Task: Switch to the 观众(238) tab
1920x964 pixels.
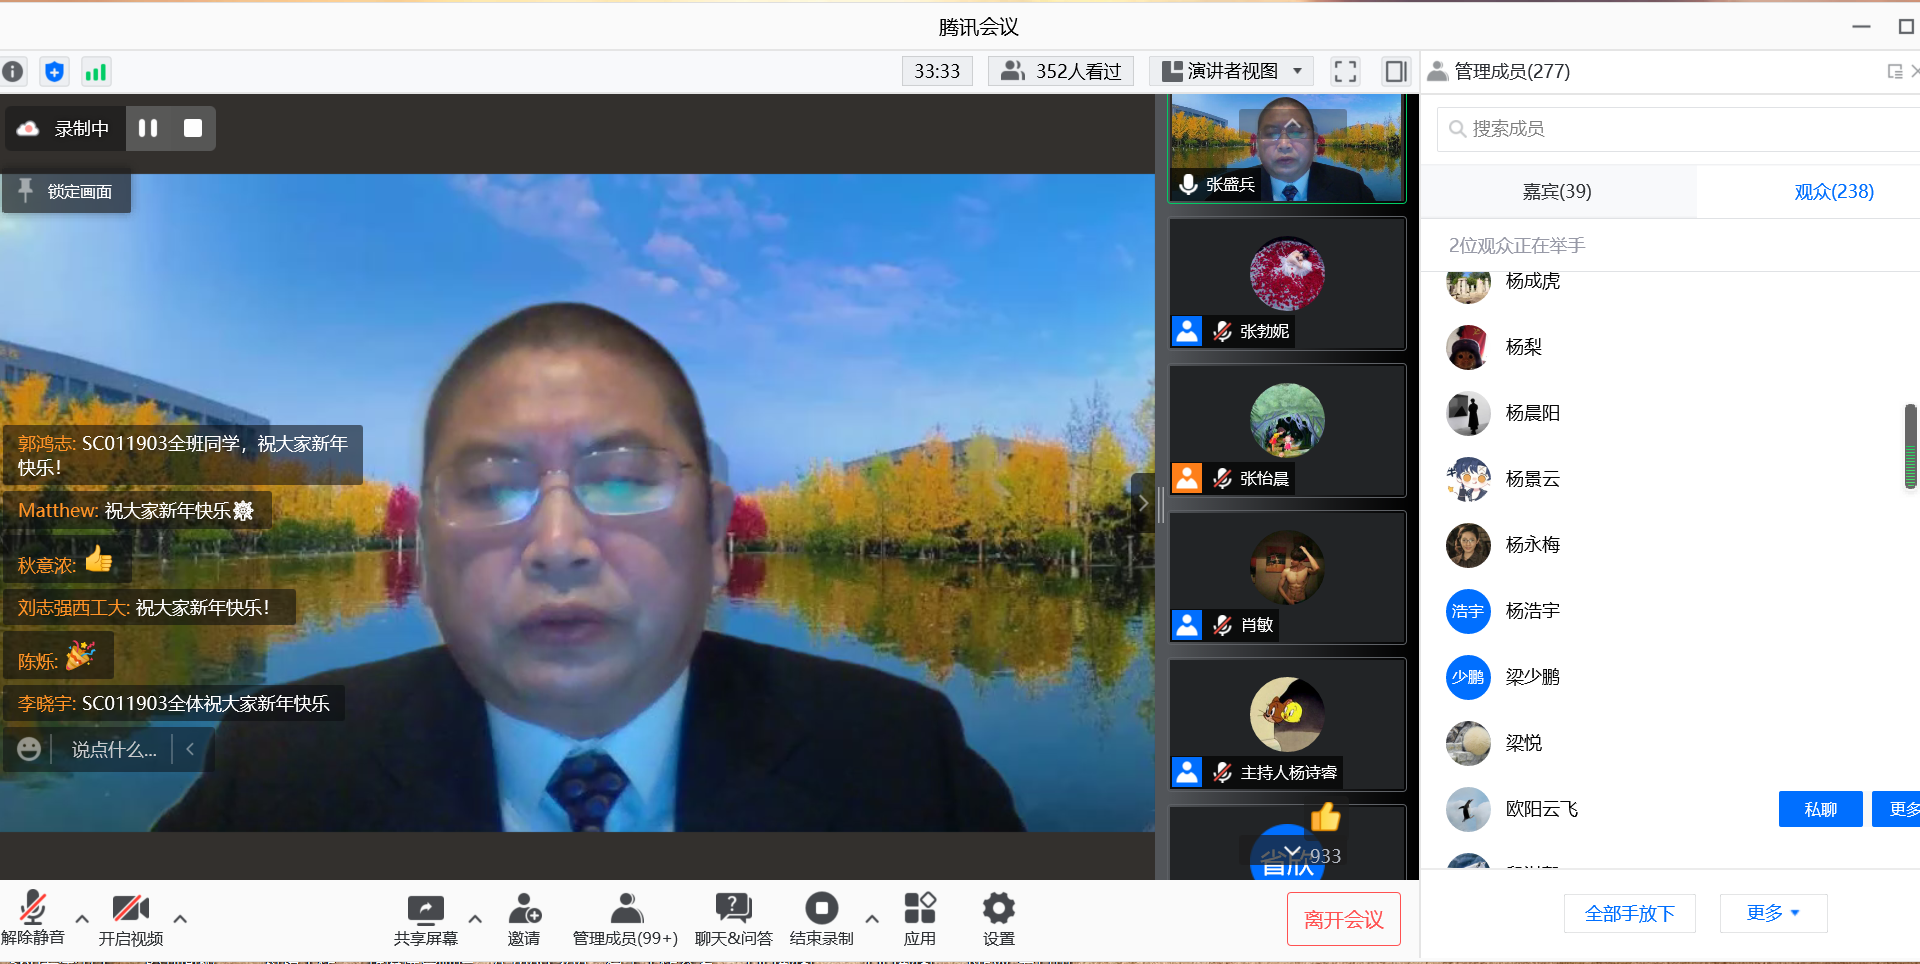Action: 1833,191
